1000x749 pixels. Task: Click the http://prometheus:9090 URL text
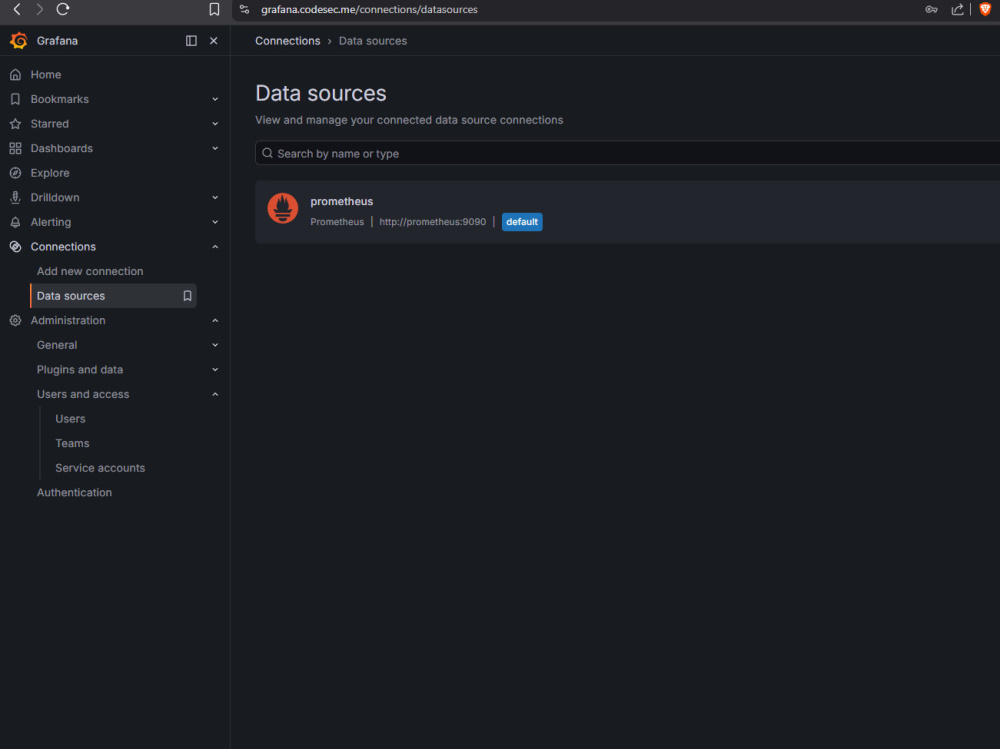432,222
